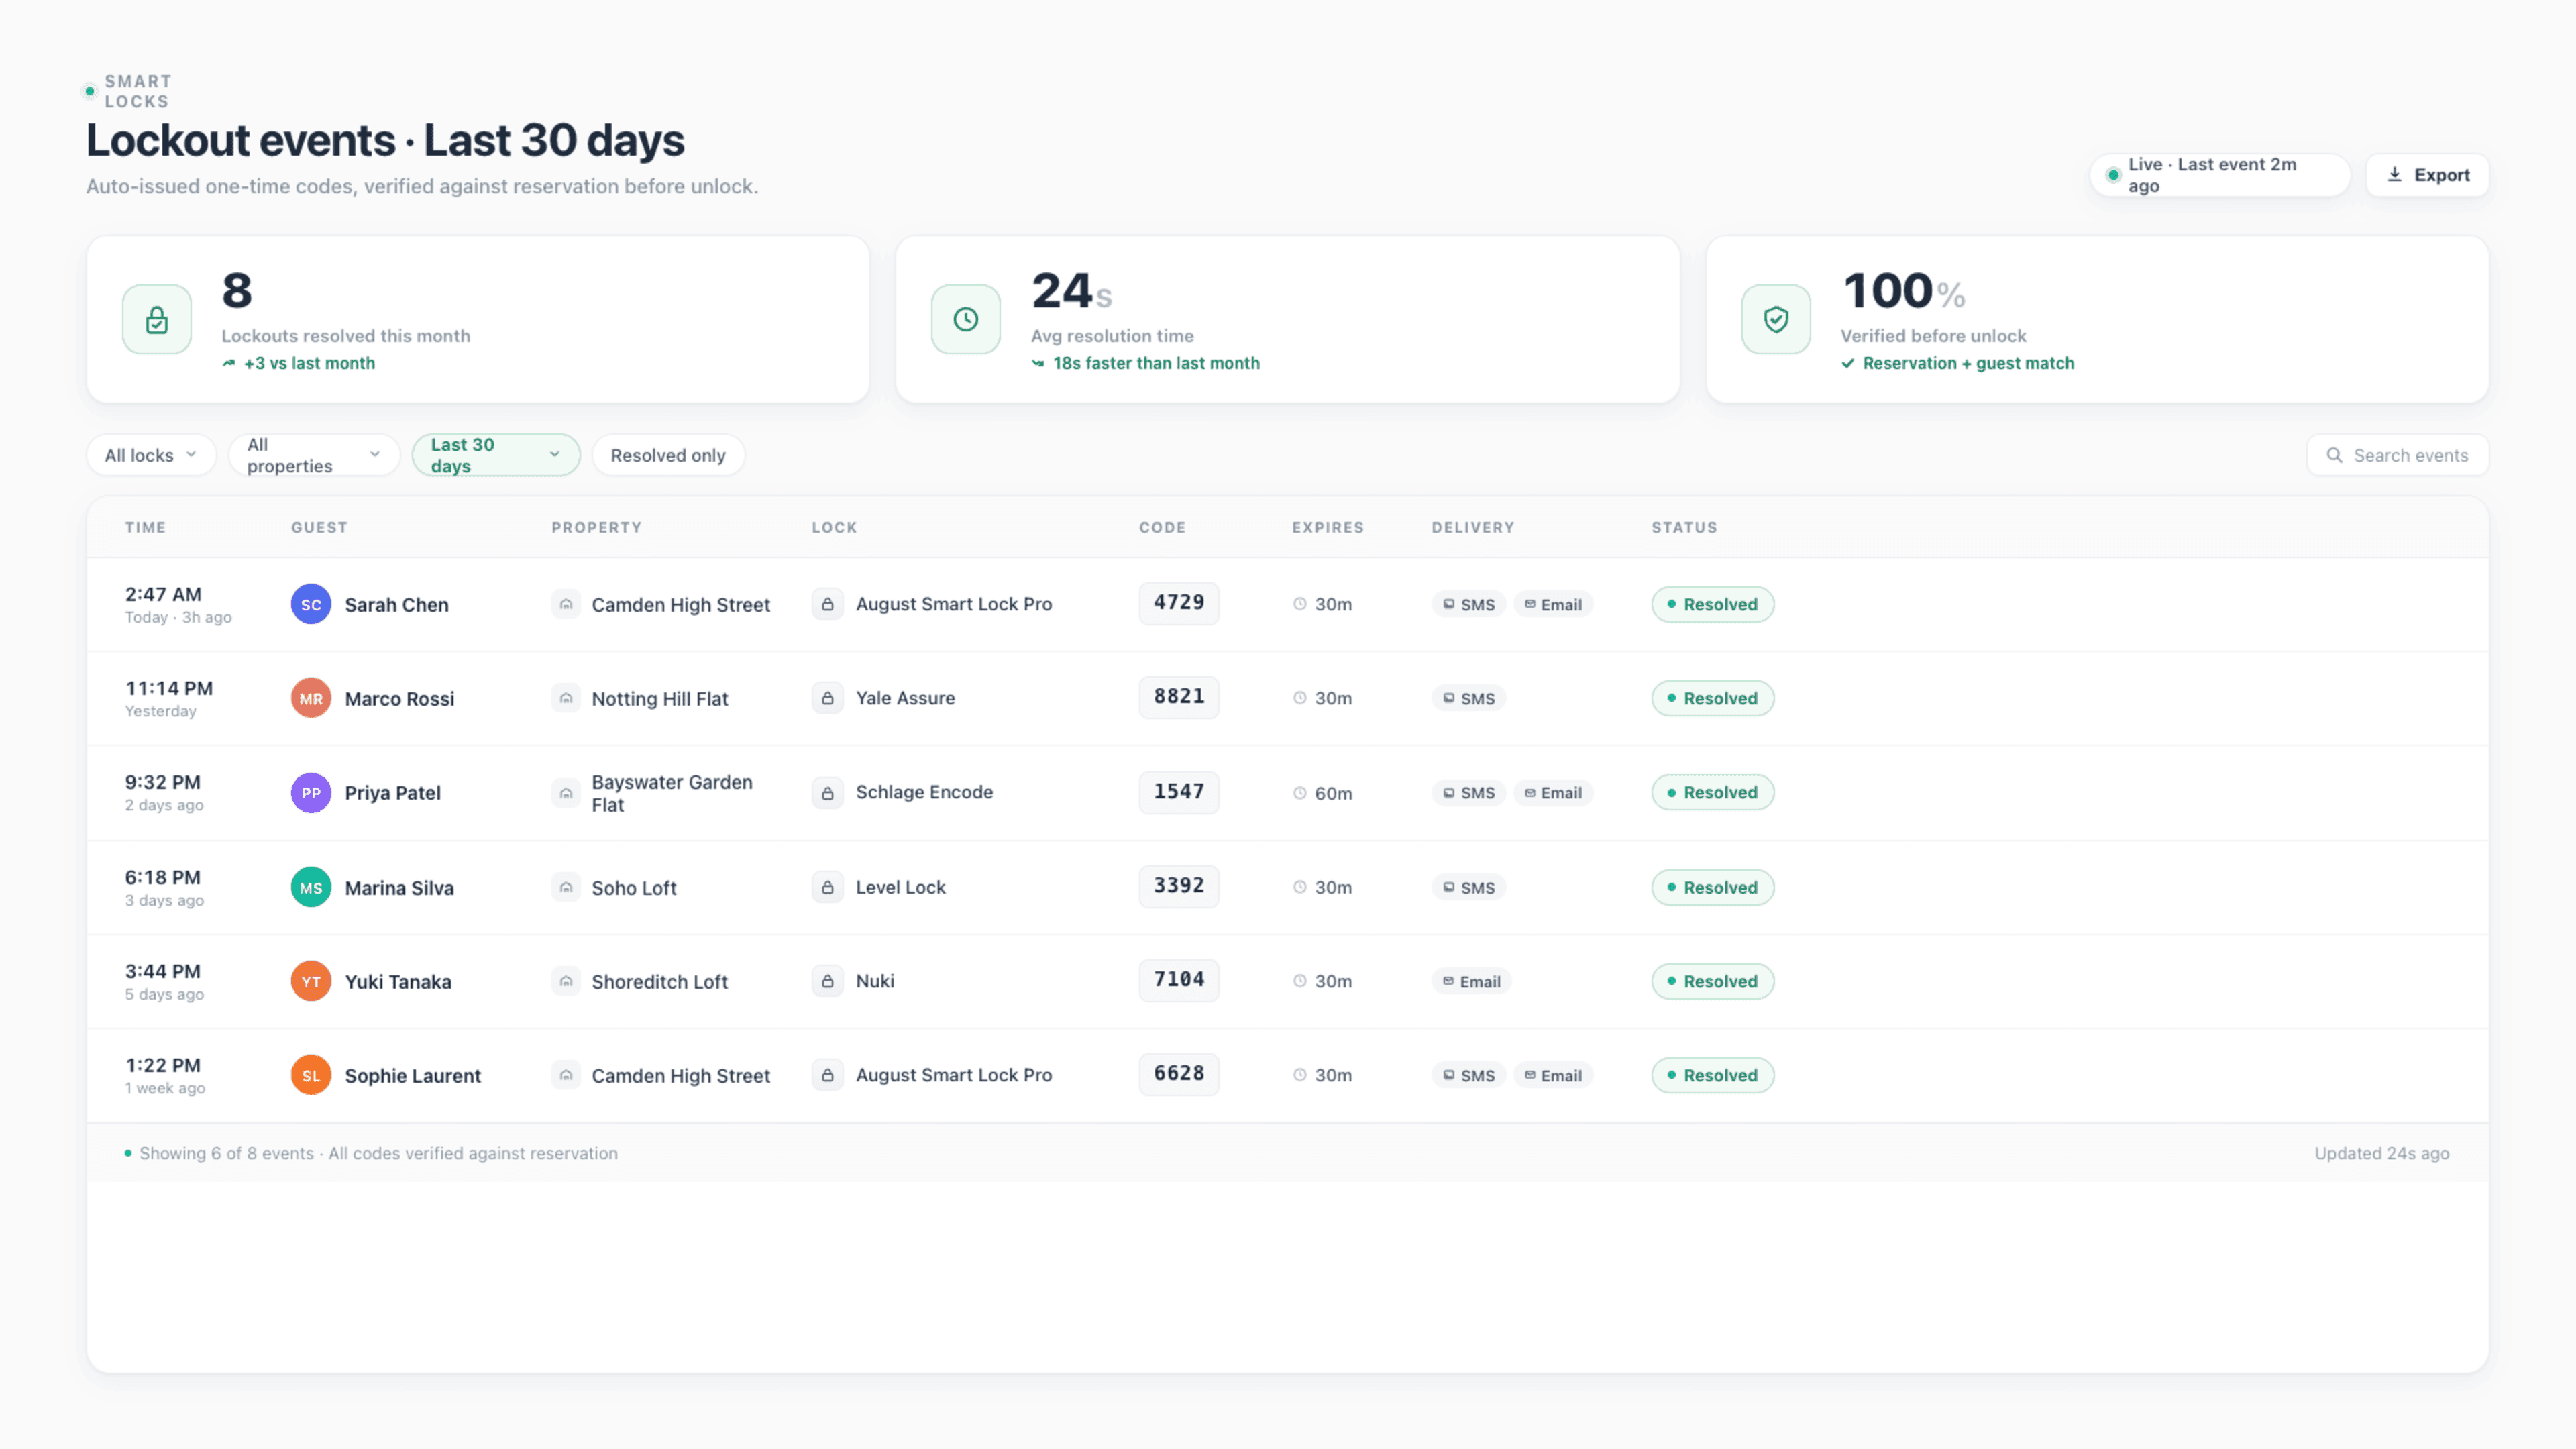Viewport: 2576px width, 1449px height.
Task: Click code 1547 for Priya Patel
Action: pos(1179,792)
